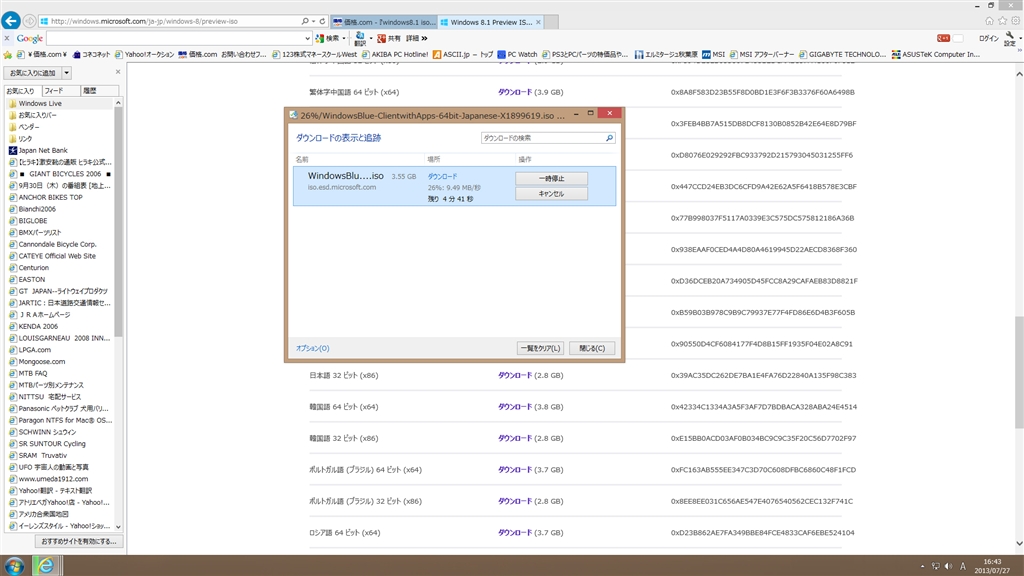Open Internet Explorer from the taskbar
The width and height of the screenshot is (1024, 576).
45,565
